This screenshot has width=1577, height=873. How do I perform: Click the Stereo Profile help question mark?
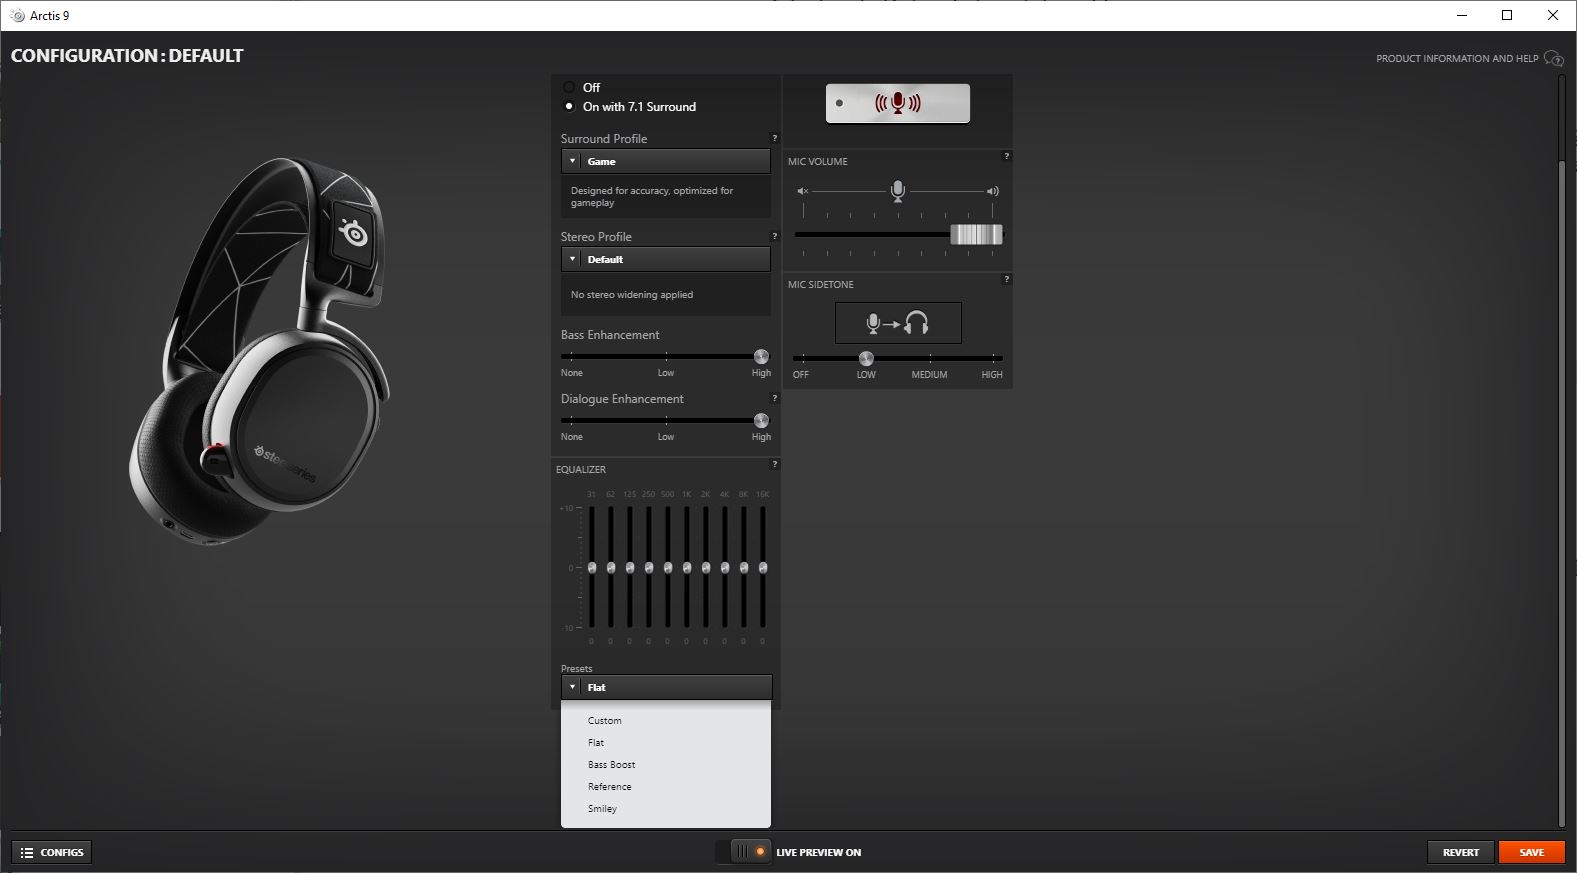(x=774, y=236)
